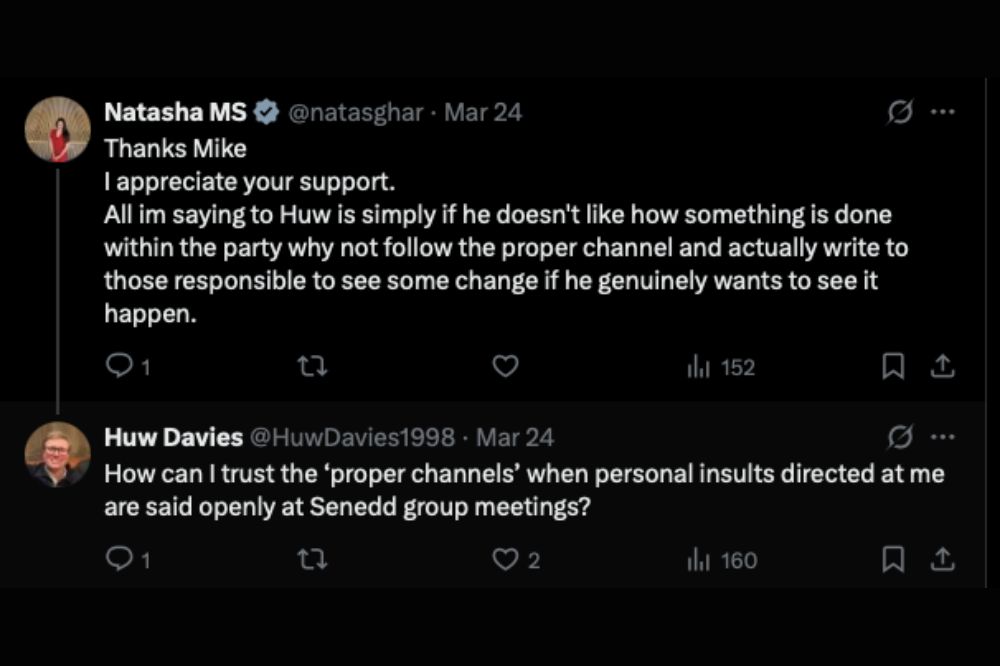Click Huw Davies's profile picture
Viewport: 1000px width, 666px height.
[58, 454]
